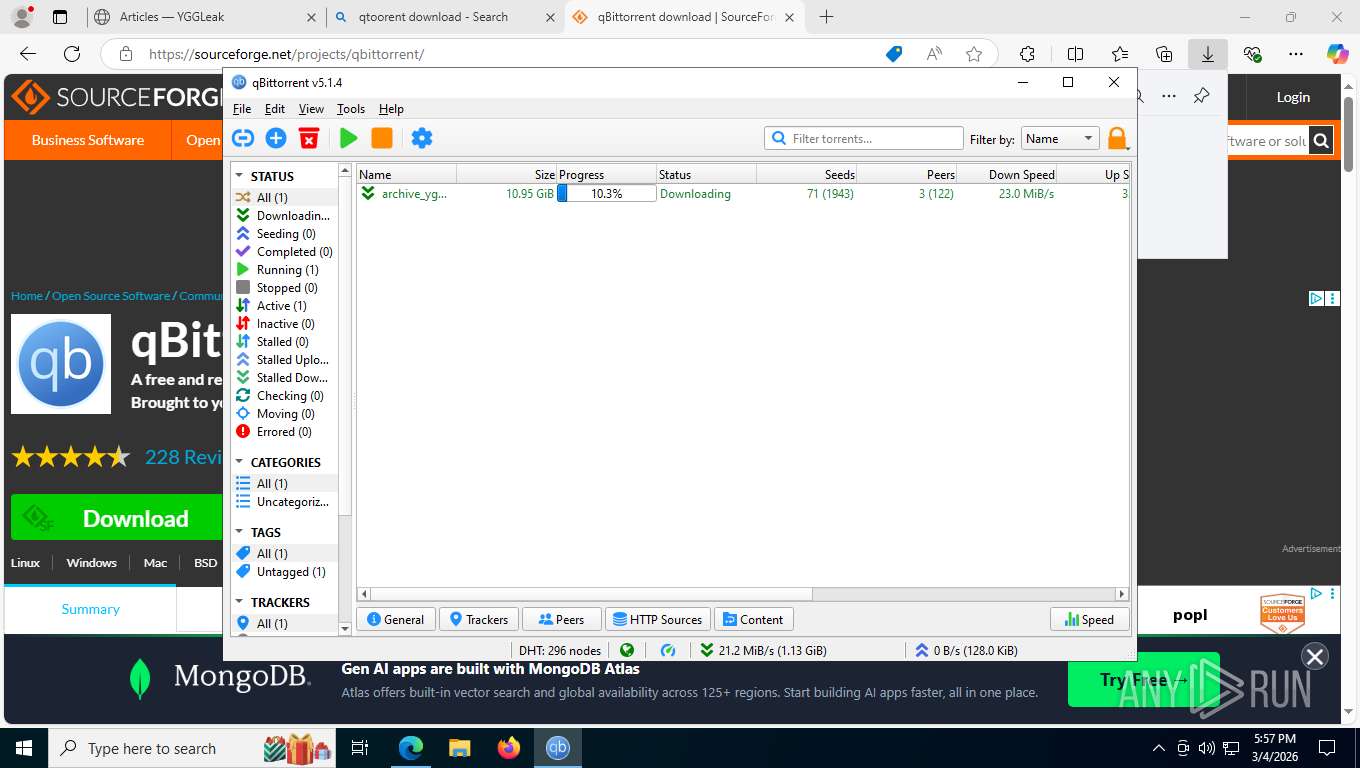Open the Edit menu in qBittorrent

(275, 109)
